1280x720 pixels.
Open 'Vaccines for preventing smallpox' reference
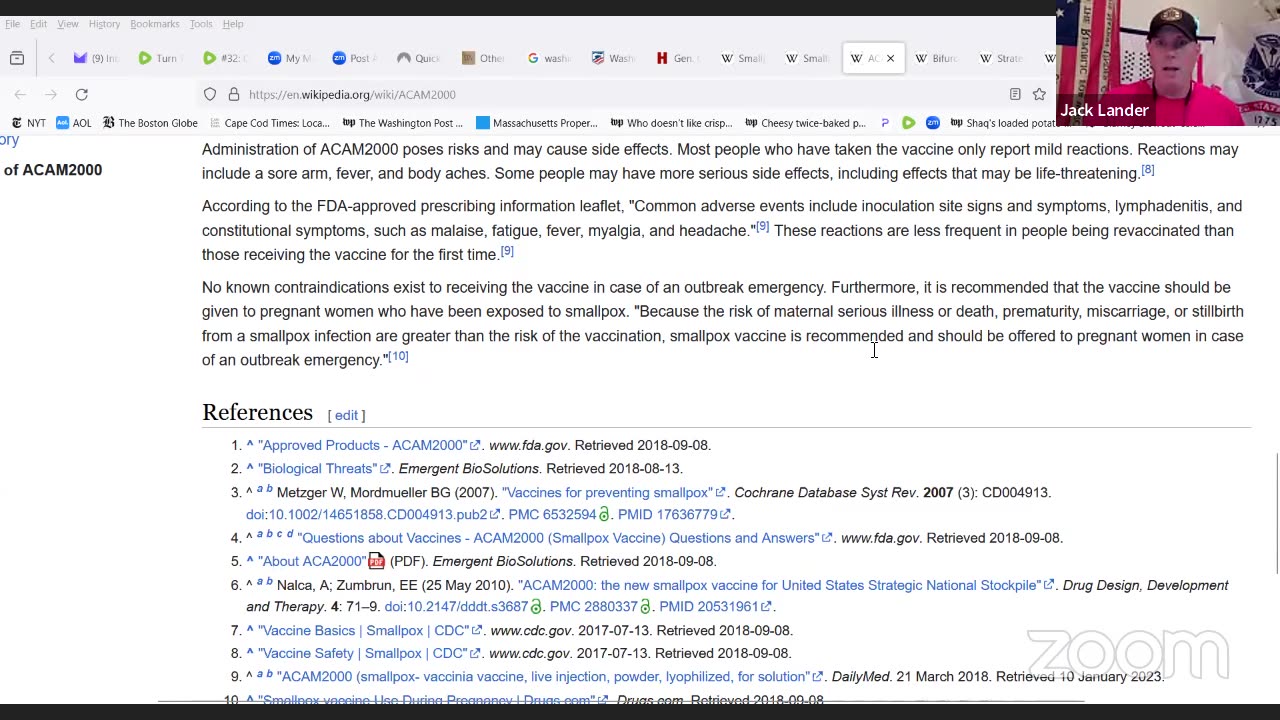pyautogui.click(x=614, y=492)
